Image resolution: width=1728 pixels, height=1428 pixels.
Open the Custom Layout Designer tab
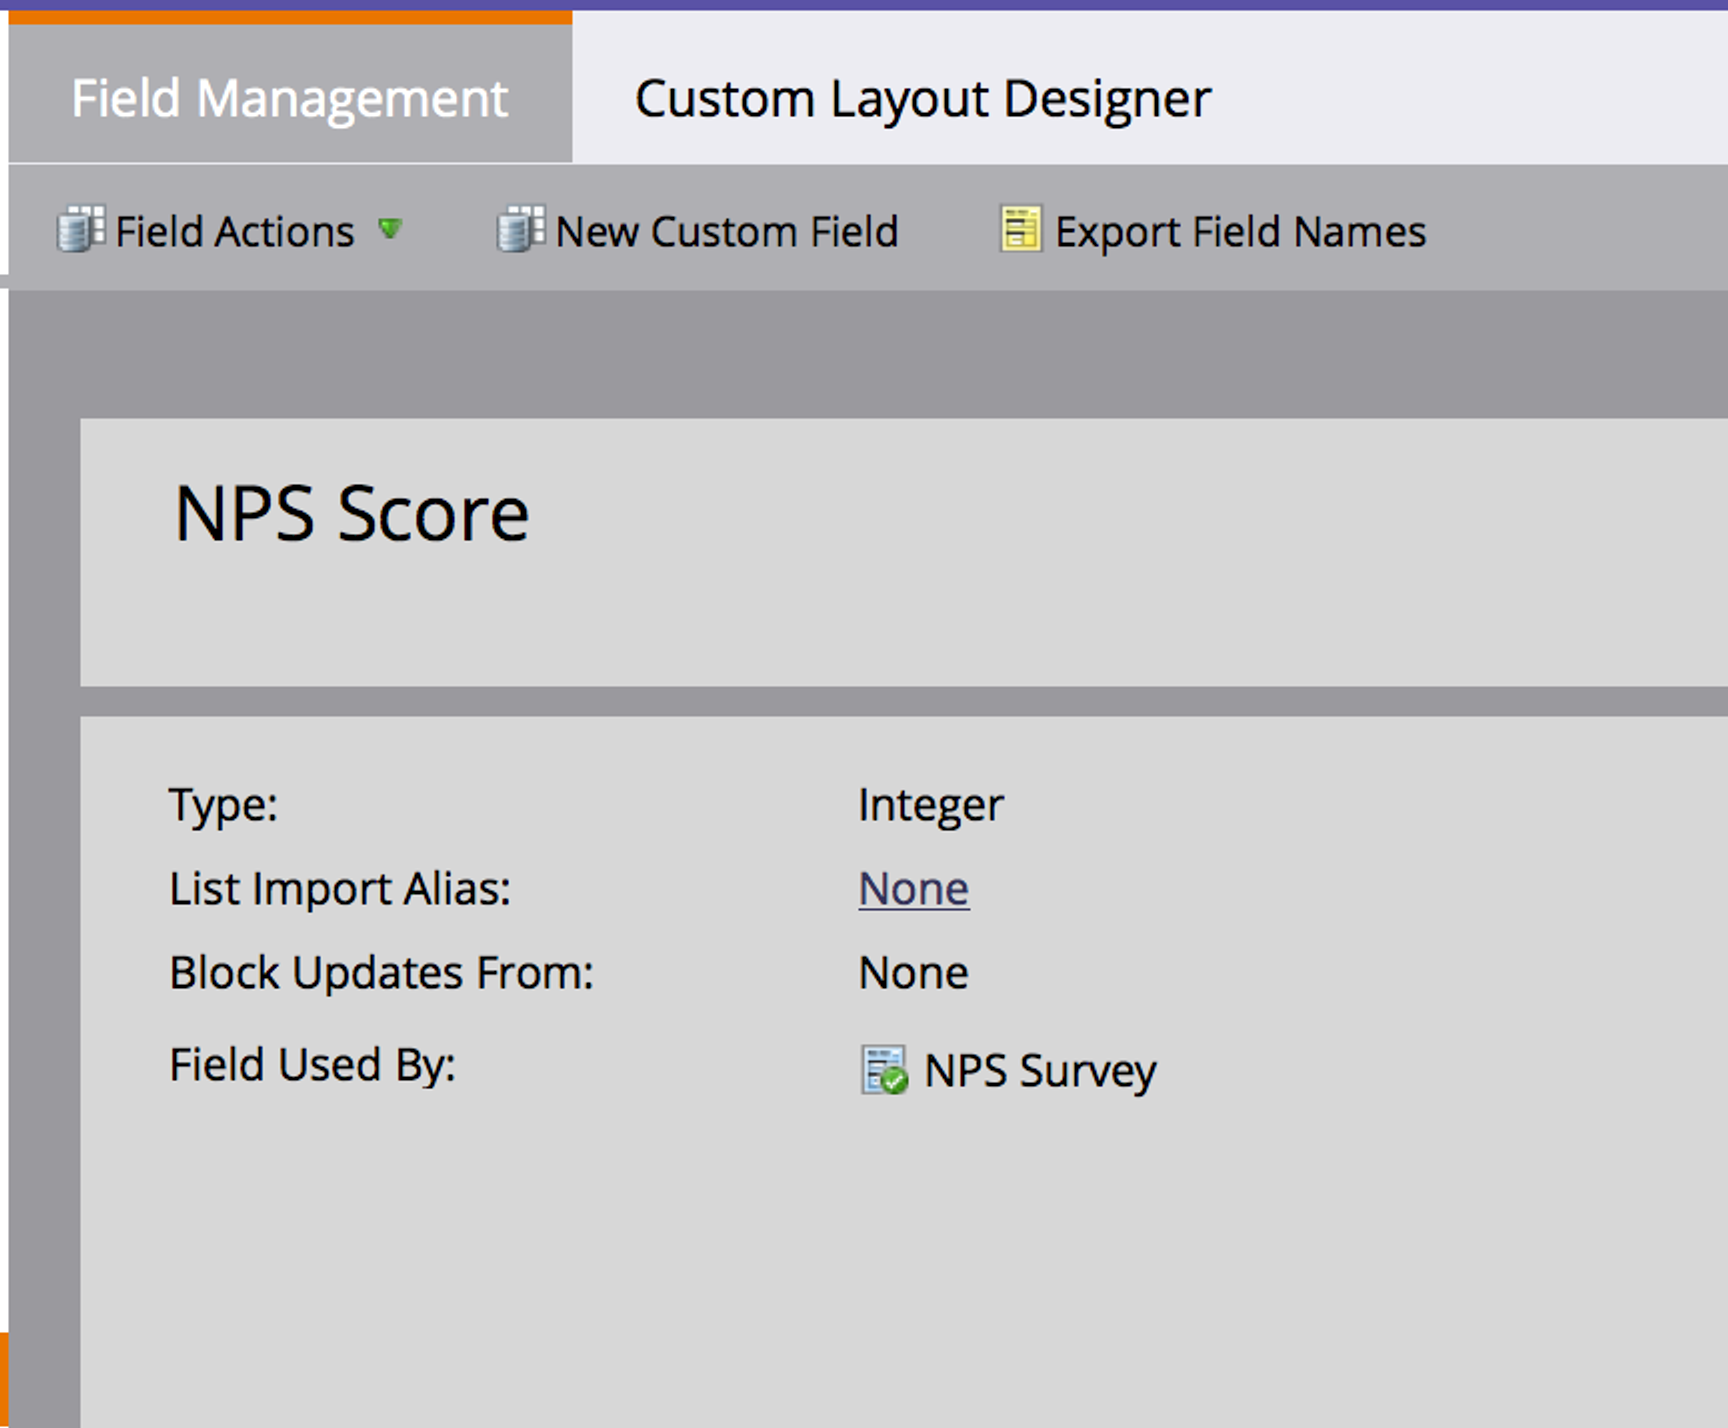922,98
